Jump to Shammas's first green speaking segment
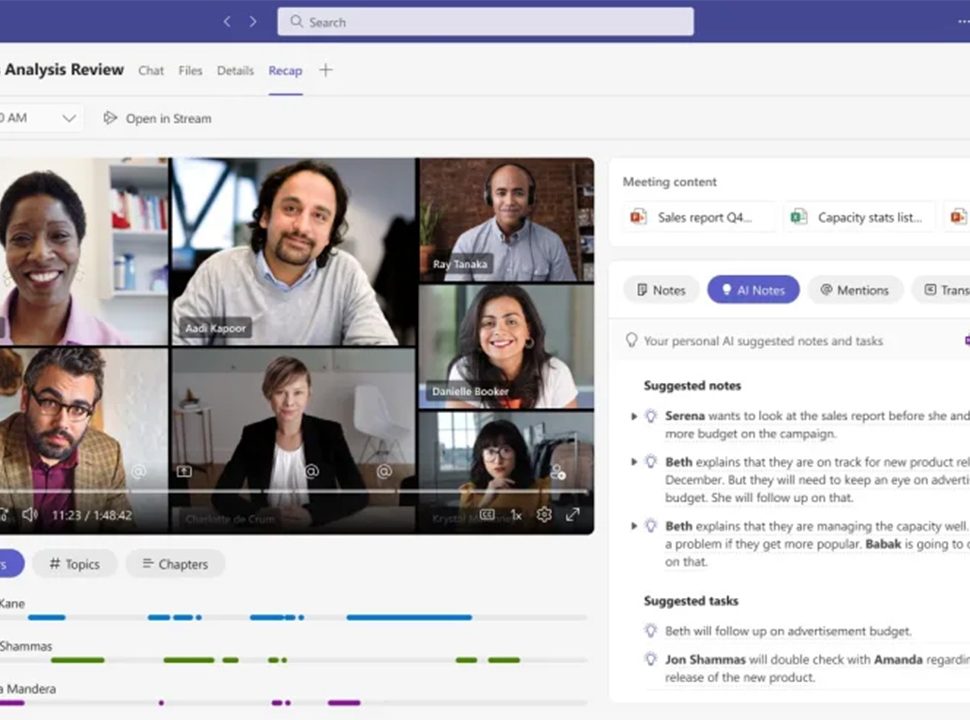The height and width of the screenshot is (720, 970). 77,660
